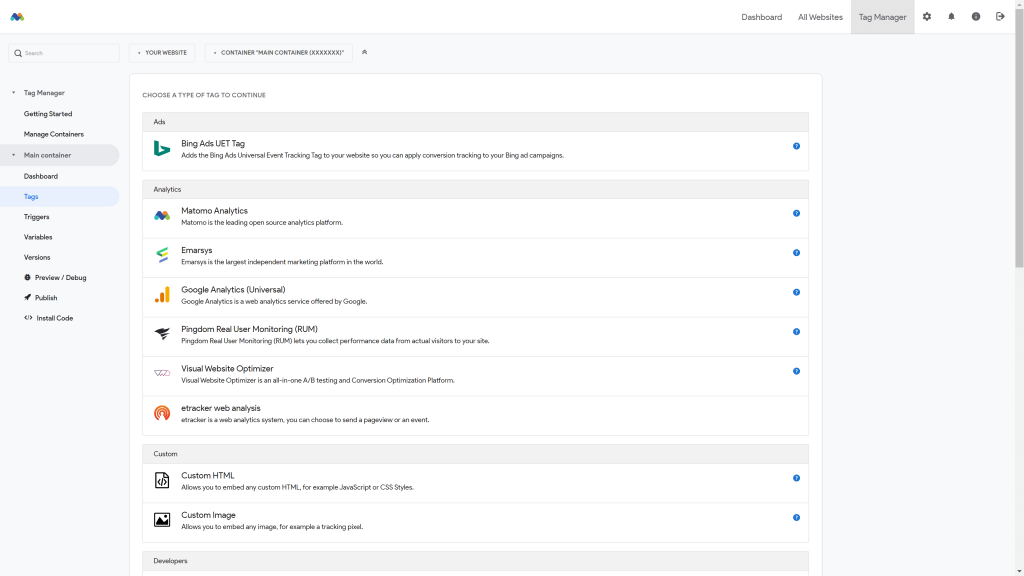Choose the Custom HTML tag type
This screenshot has height=576, width=1024.
pyautogui.click(x=475, y=483)
